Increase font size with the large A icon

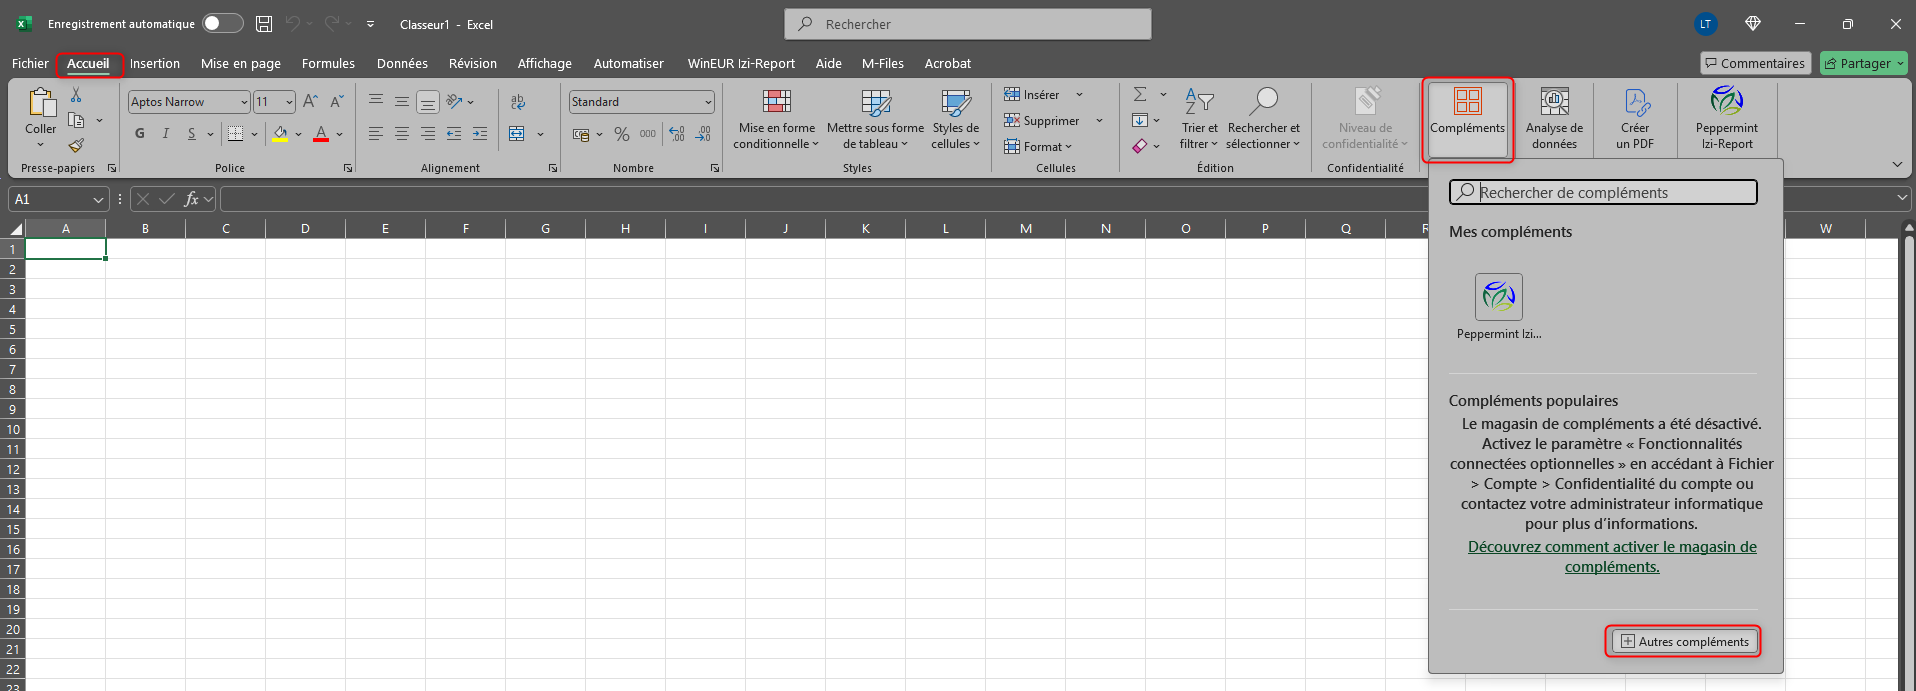click(310, 101)
